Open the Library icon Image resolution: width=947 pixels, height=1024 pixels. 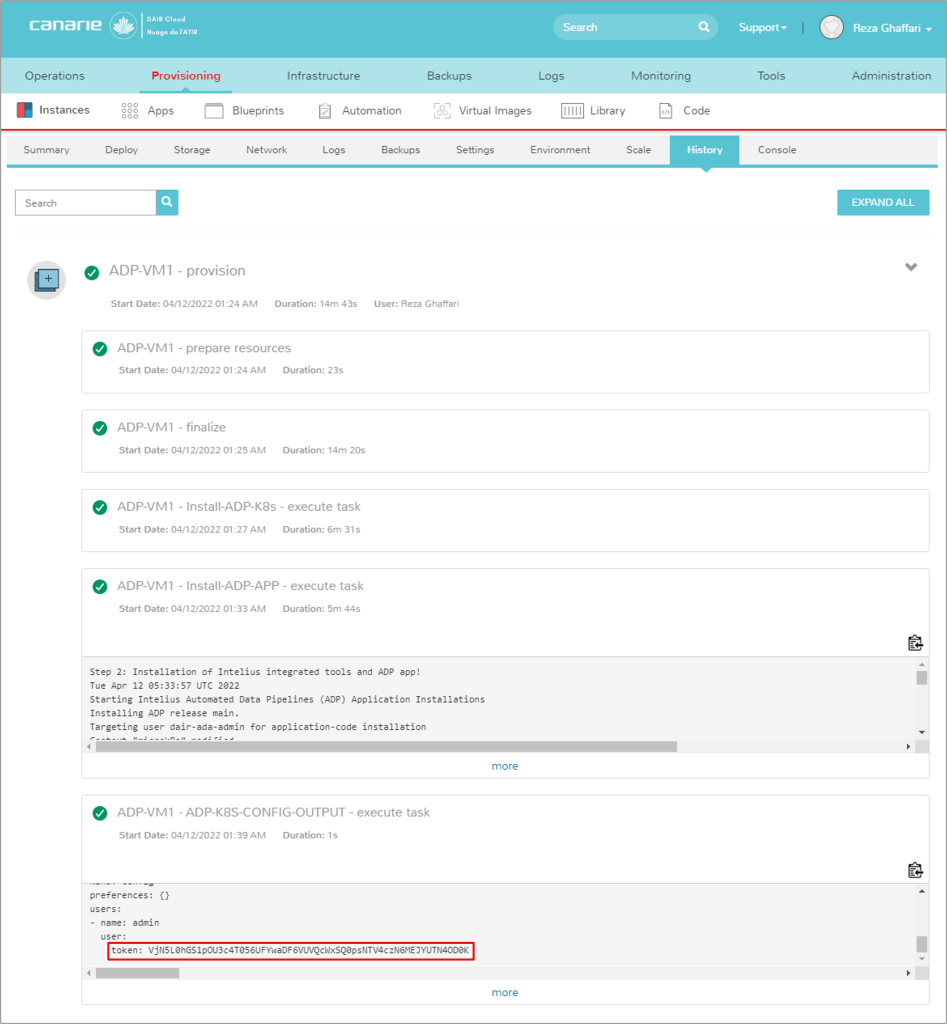pyautogui.click(x=572, y=111)
